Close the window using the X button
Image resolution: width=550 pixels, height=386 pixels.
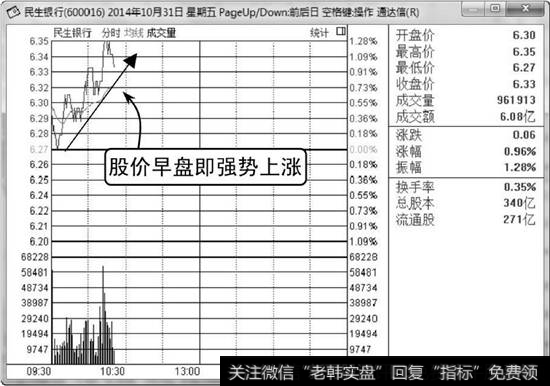526,8
